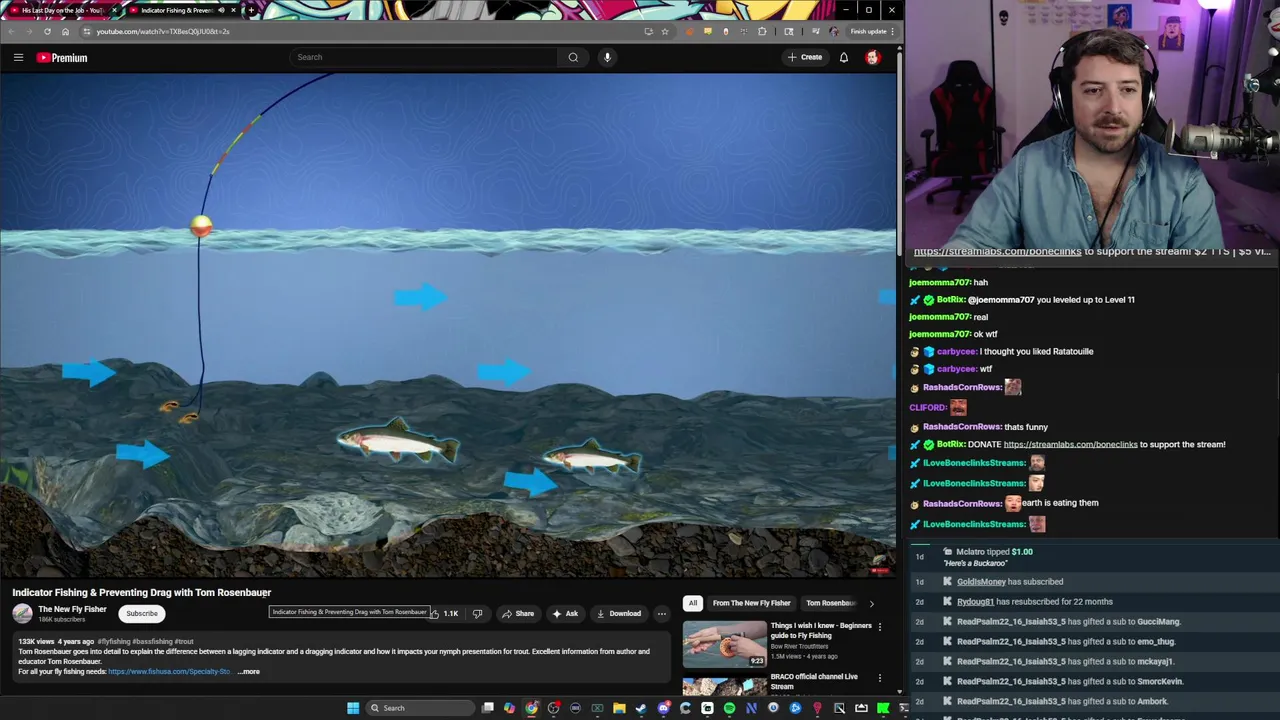
Task: Open the Windows Start menu
Action: point(353,708)
